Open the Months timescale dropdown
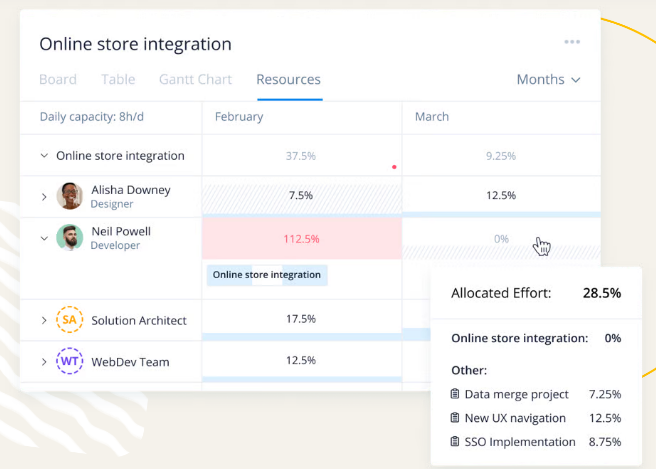 pos(548,80)
